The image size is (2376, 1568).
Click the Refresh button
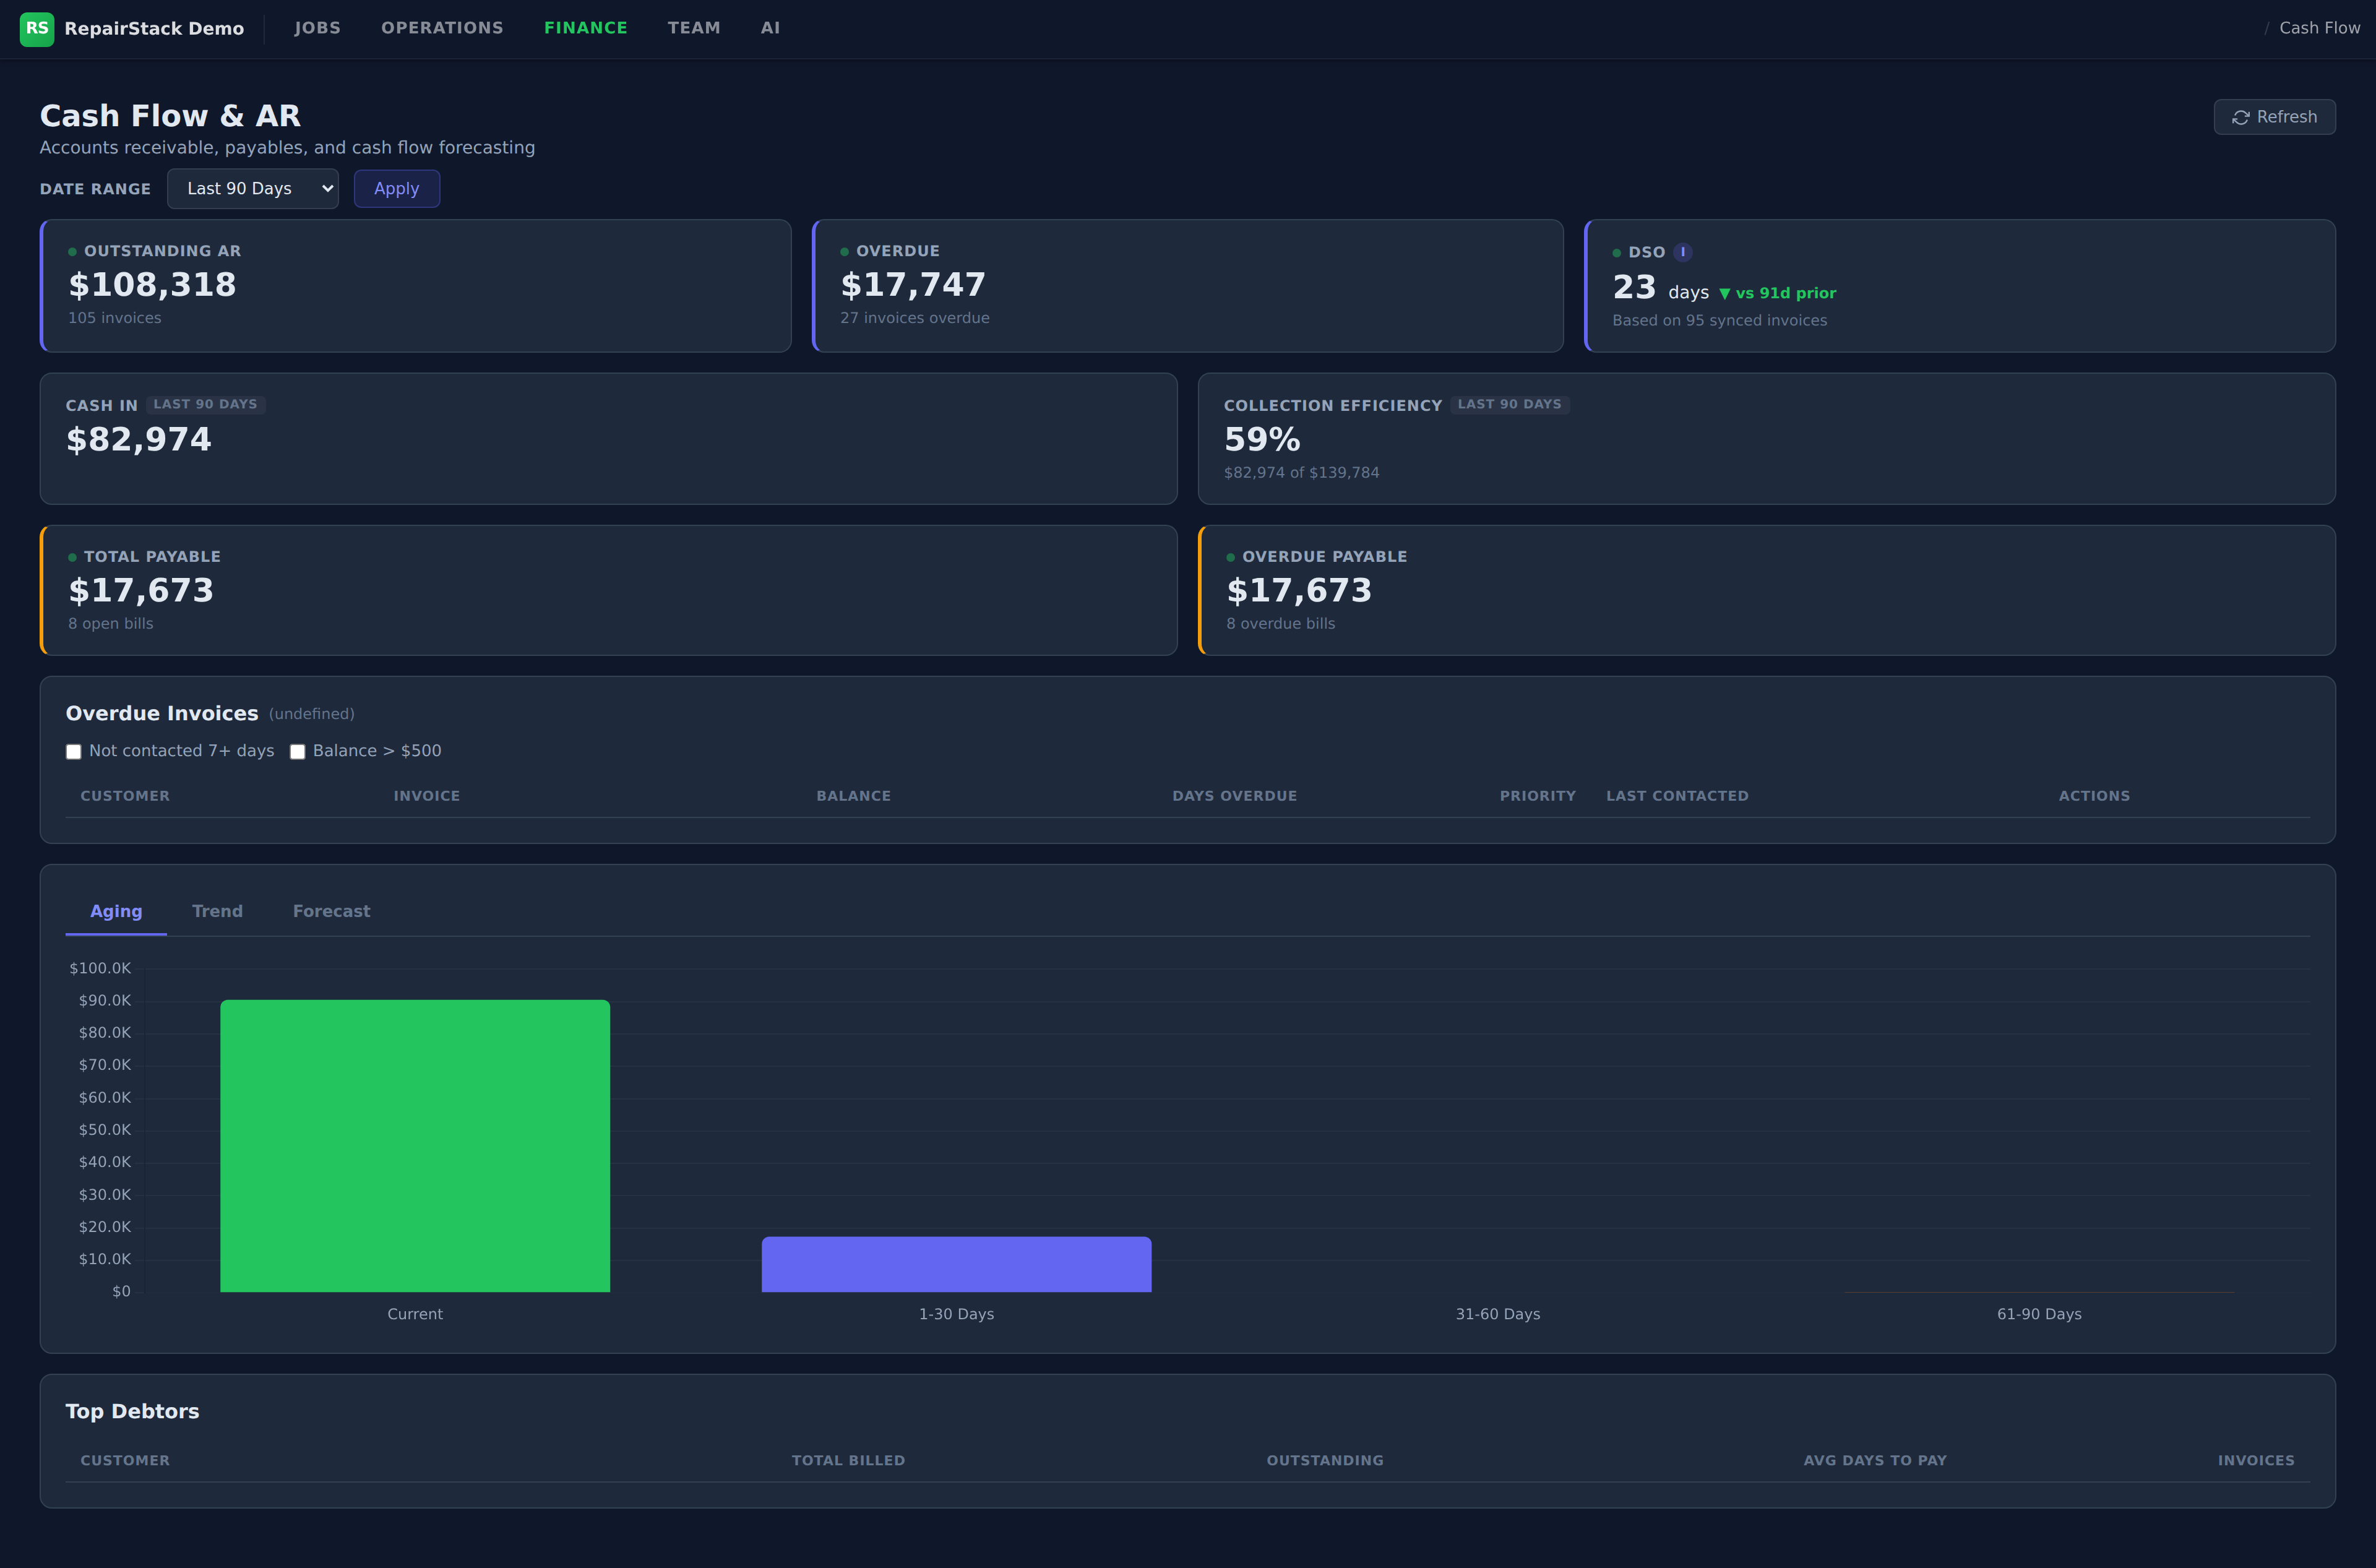[2274, 117]
